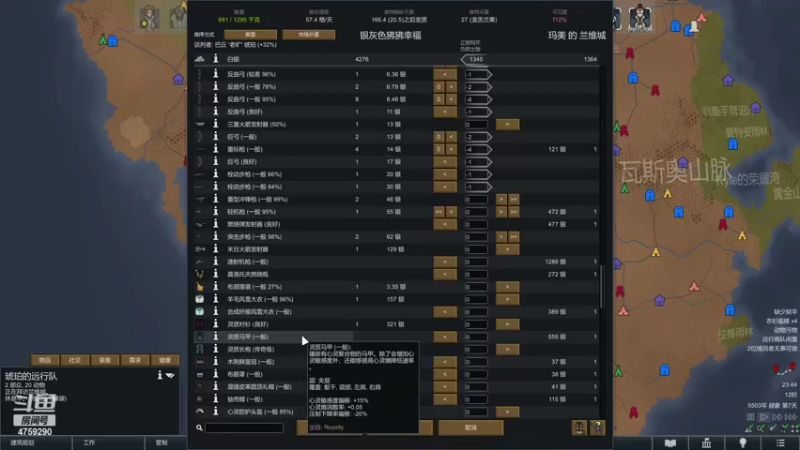Click 混纺皮革圆顶礼帽 row name

click(259, 387)
